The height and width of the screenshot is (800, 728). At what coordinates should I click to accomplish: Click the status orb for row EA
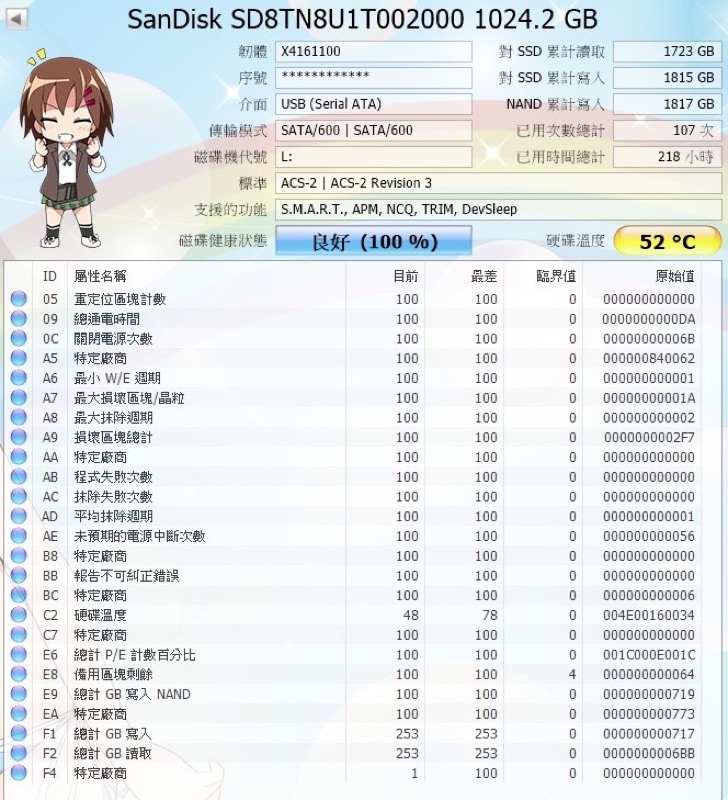18,713
